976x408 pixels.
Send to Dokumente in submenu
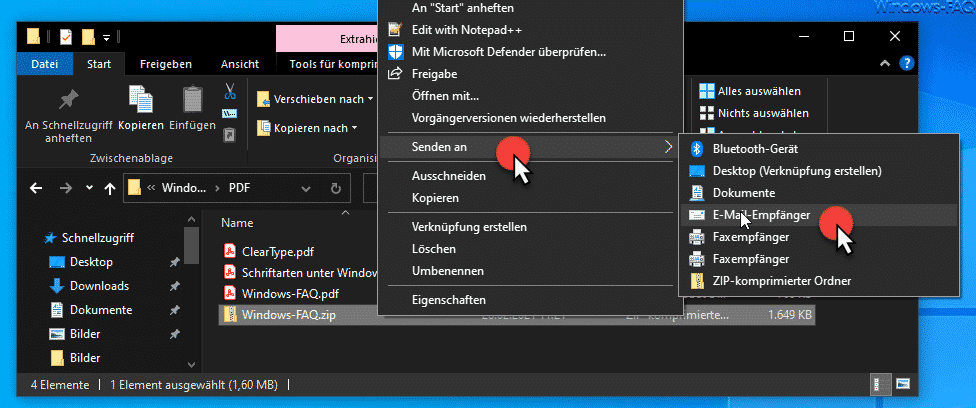point(819,193)
